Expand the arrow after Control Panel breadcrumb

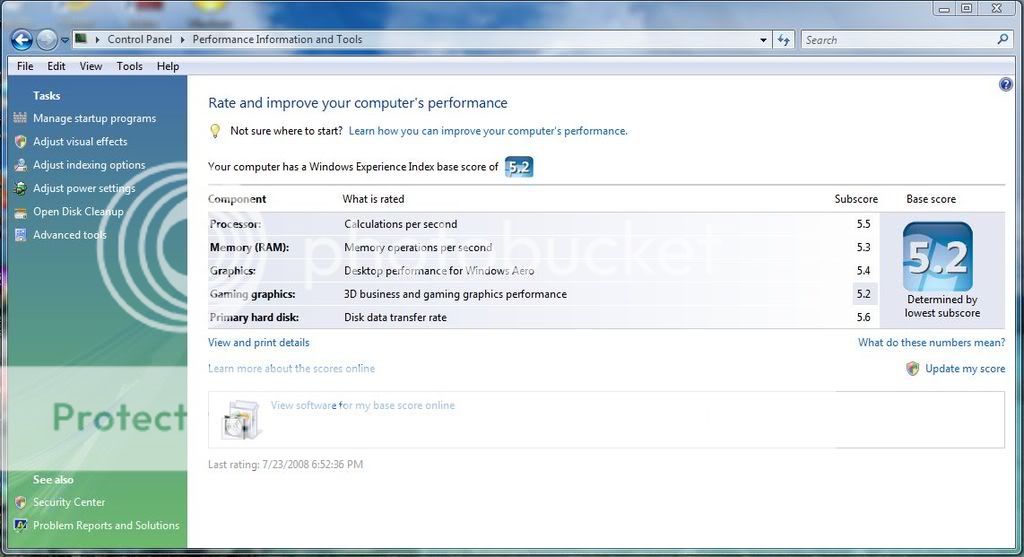coord(183,40)
